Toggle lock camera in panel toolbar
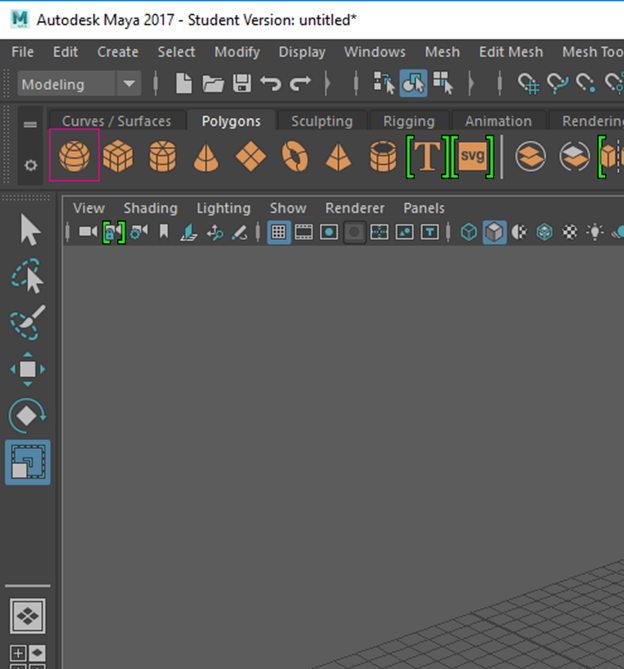 113,233
